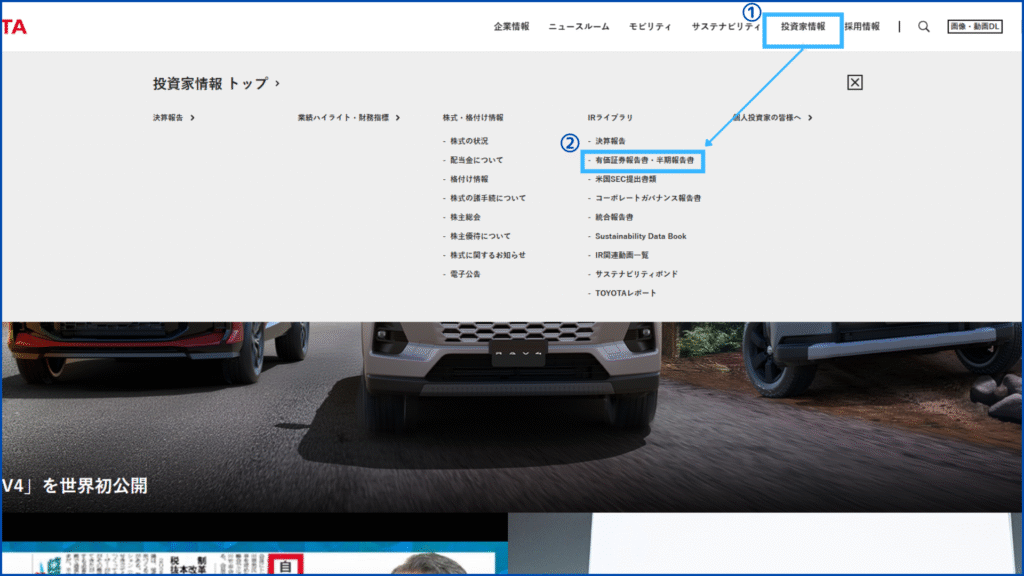The image size is (1024, 576).
Task: Open 採用情報 in the top navigation
Action: click(x=862, y=27)
